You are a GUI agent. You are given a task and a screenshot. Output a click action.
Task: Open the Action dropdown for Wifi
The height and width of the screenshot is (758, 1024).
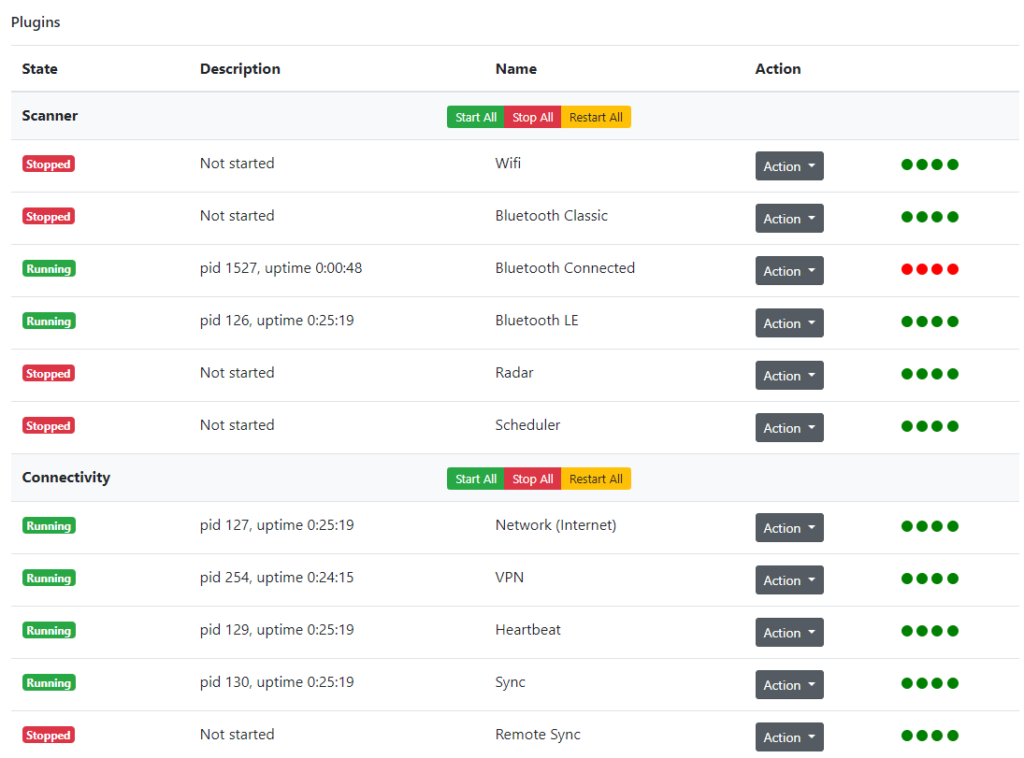789,166
